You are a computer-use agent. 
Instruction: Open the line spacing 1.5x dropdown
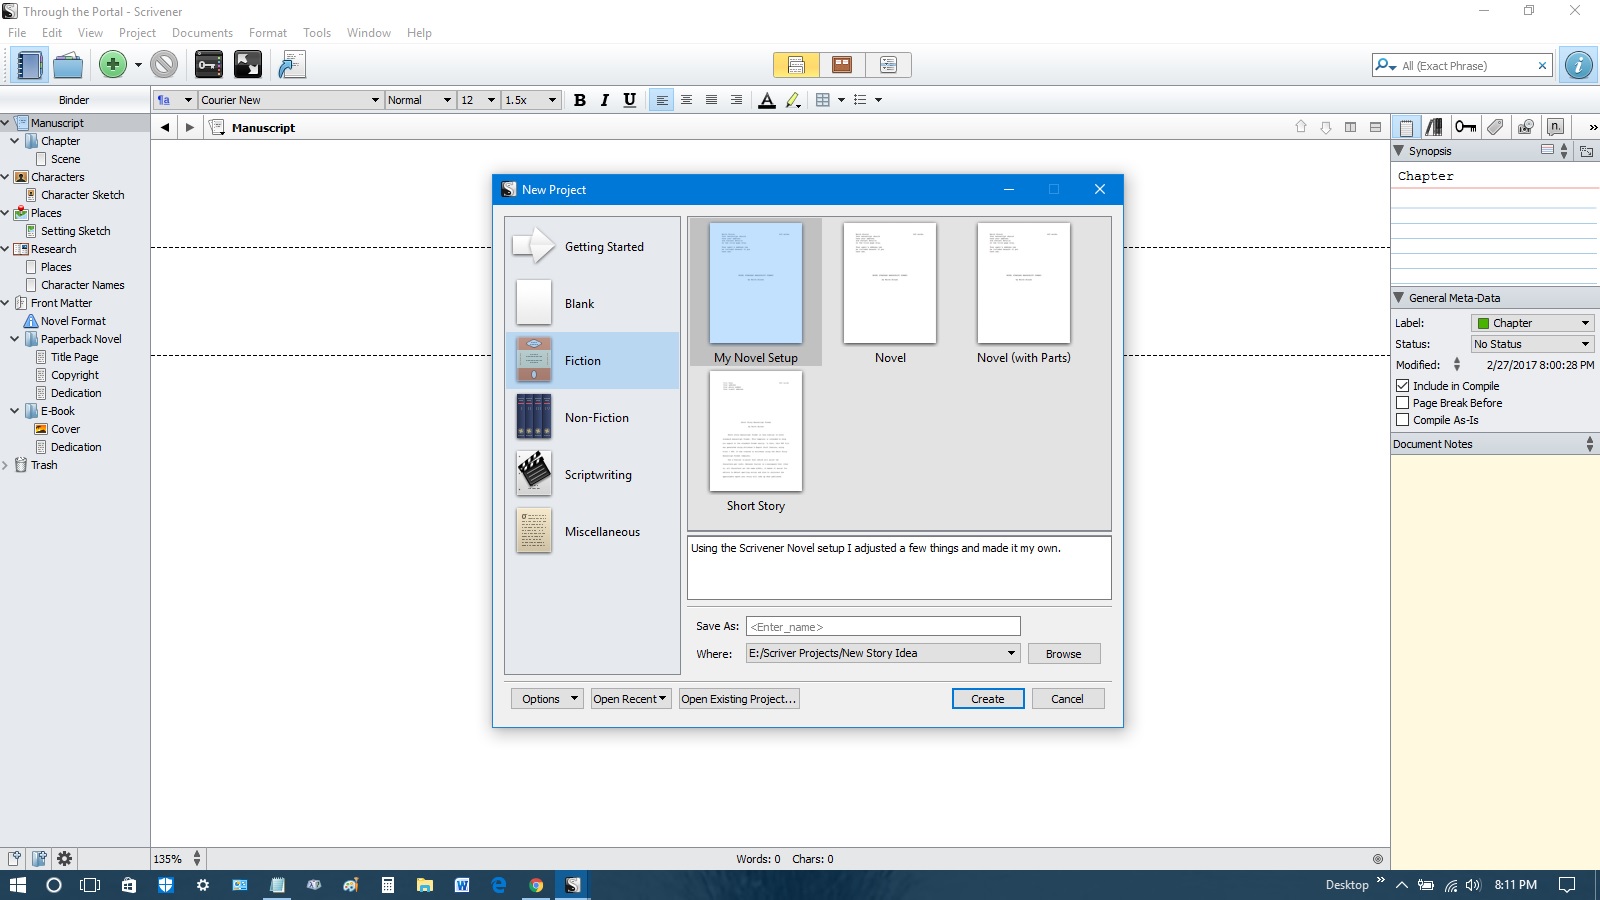tap(530, 100)
